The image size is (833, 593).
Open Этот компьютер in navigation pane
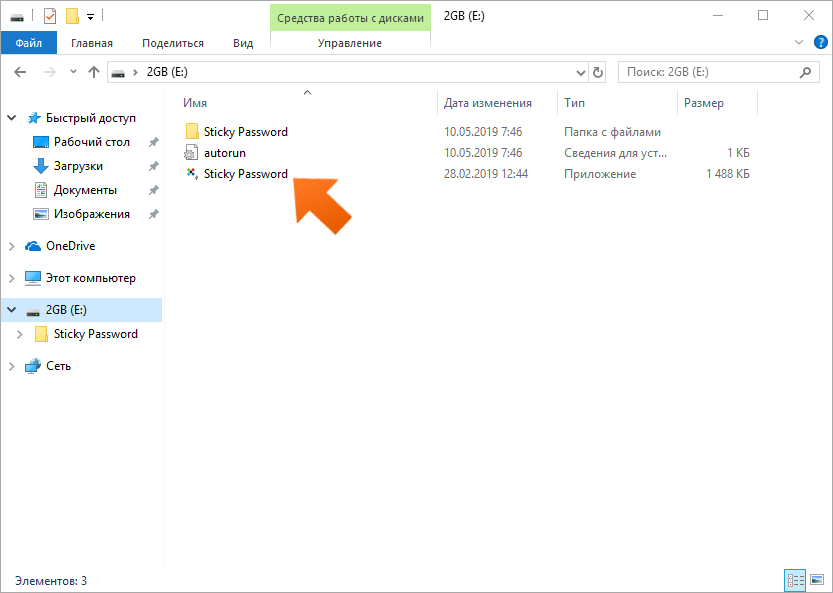90,278
